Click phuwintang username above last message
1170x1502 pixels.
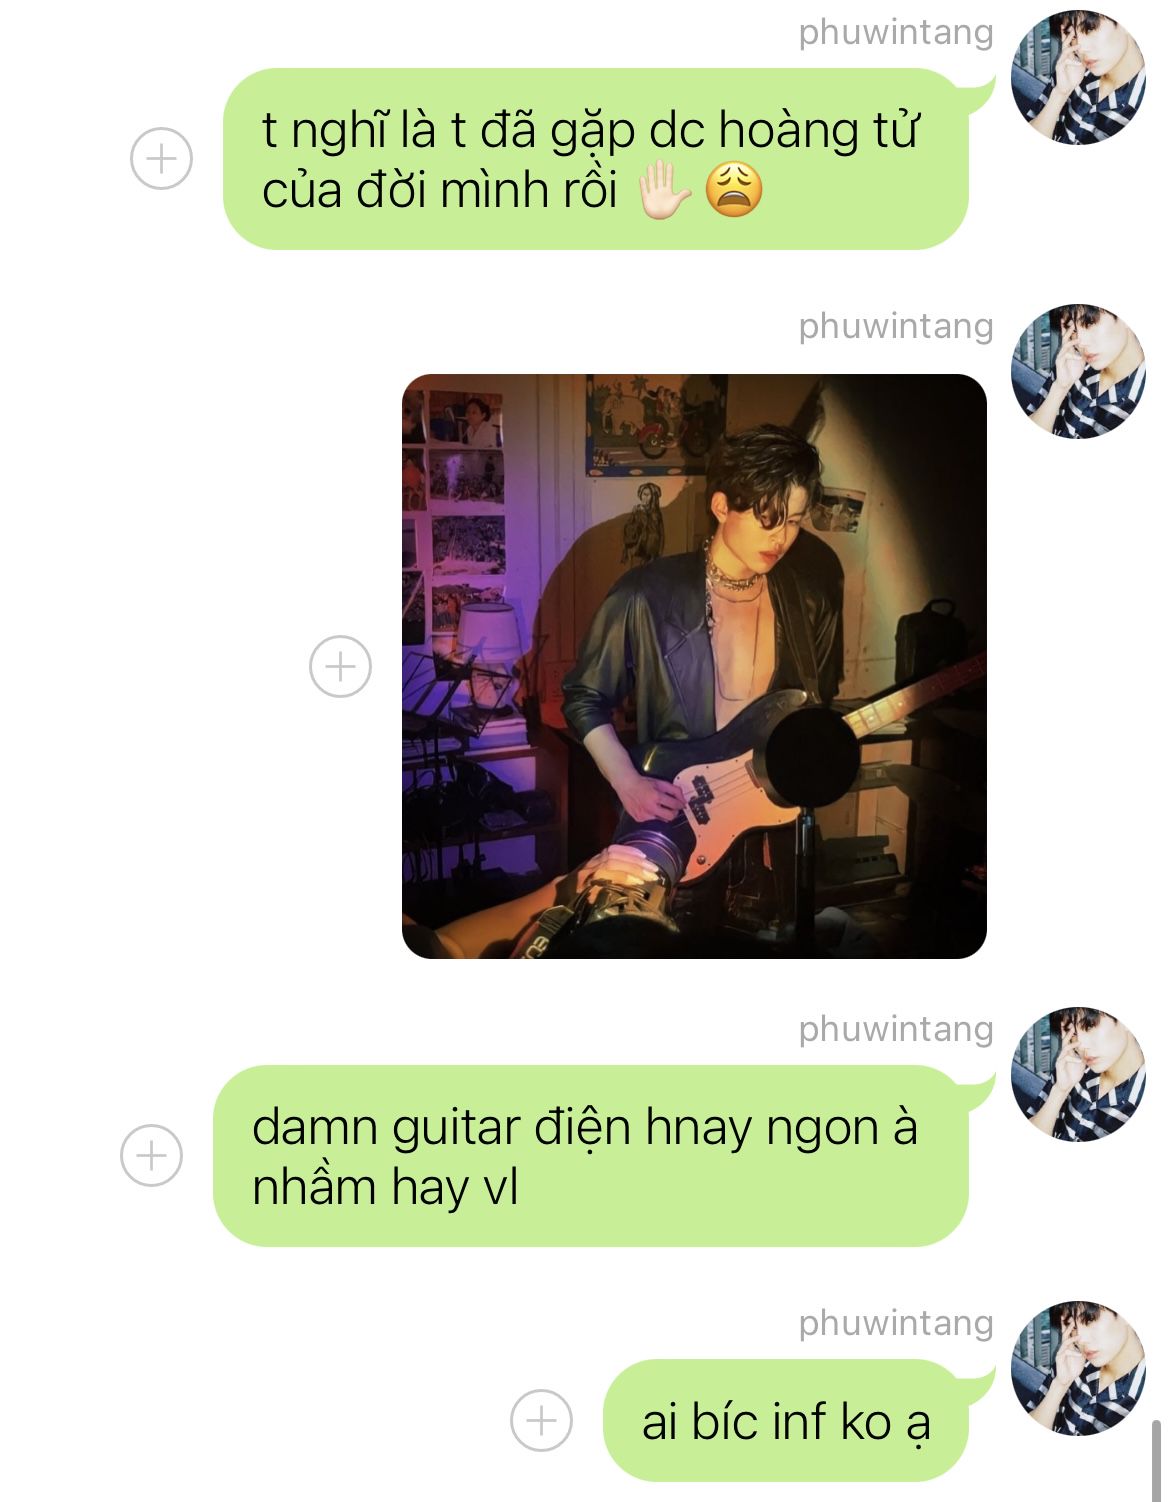896,1323
